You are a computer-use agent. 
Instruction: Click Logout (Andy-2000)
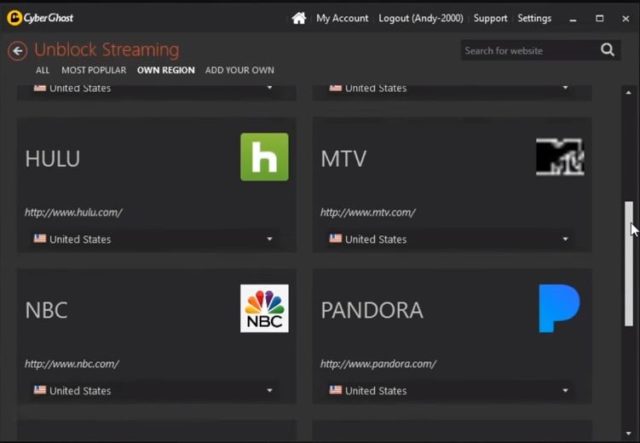coord(421,18)
